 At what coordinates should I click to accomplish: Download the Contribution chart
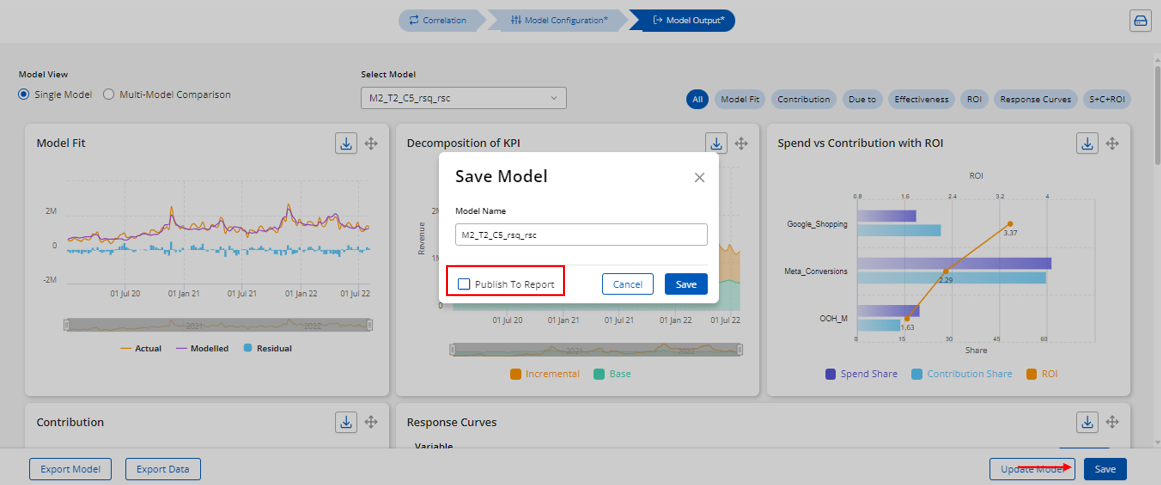(345, 422)
